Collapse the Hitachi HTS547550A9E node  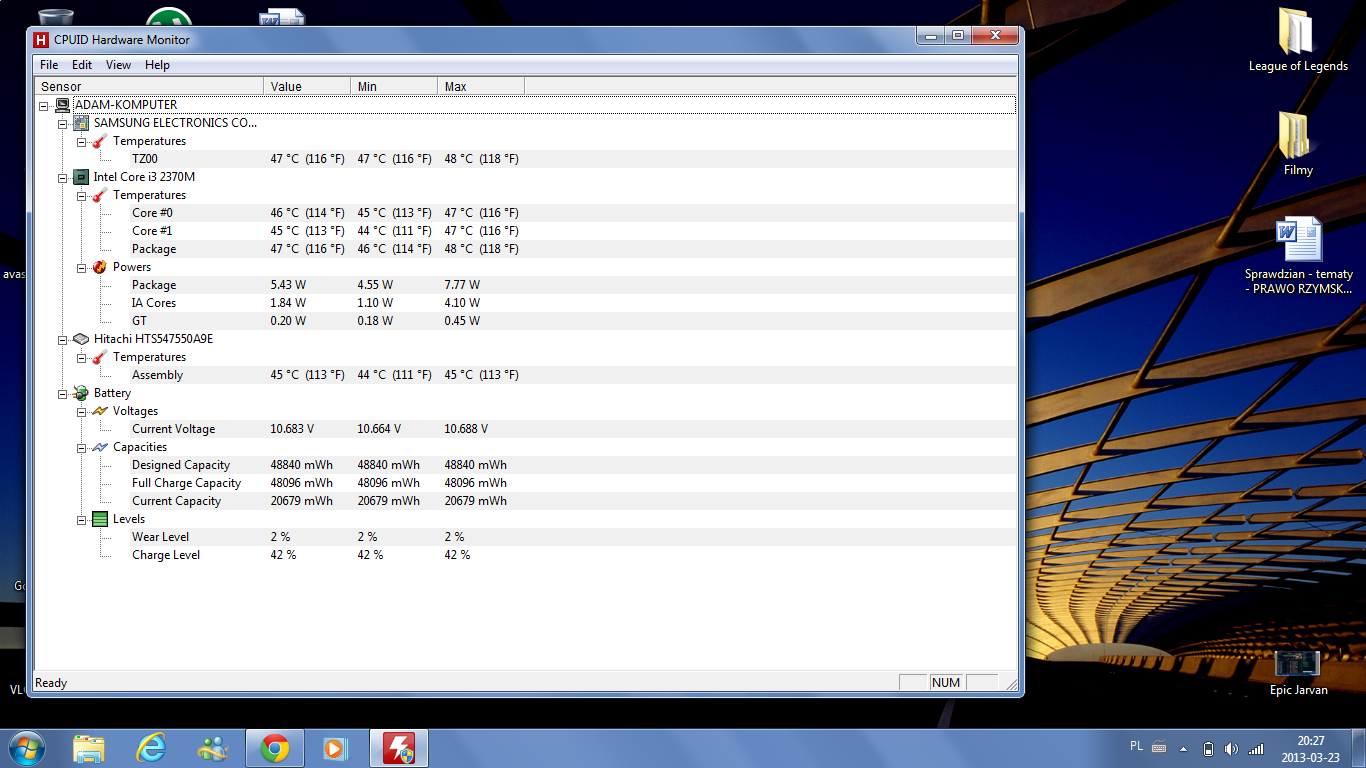pos(63,339)
